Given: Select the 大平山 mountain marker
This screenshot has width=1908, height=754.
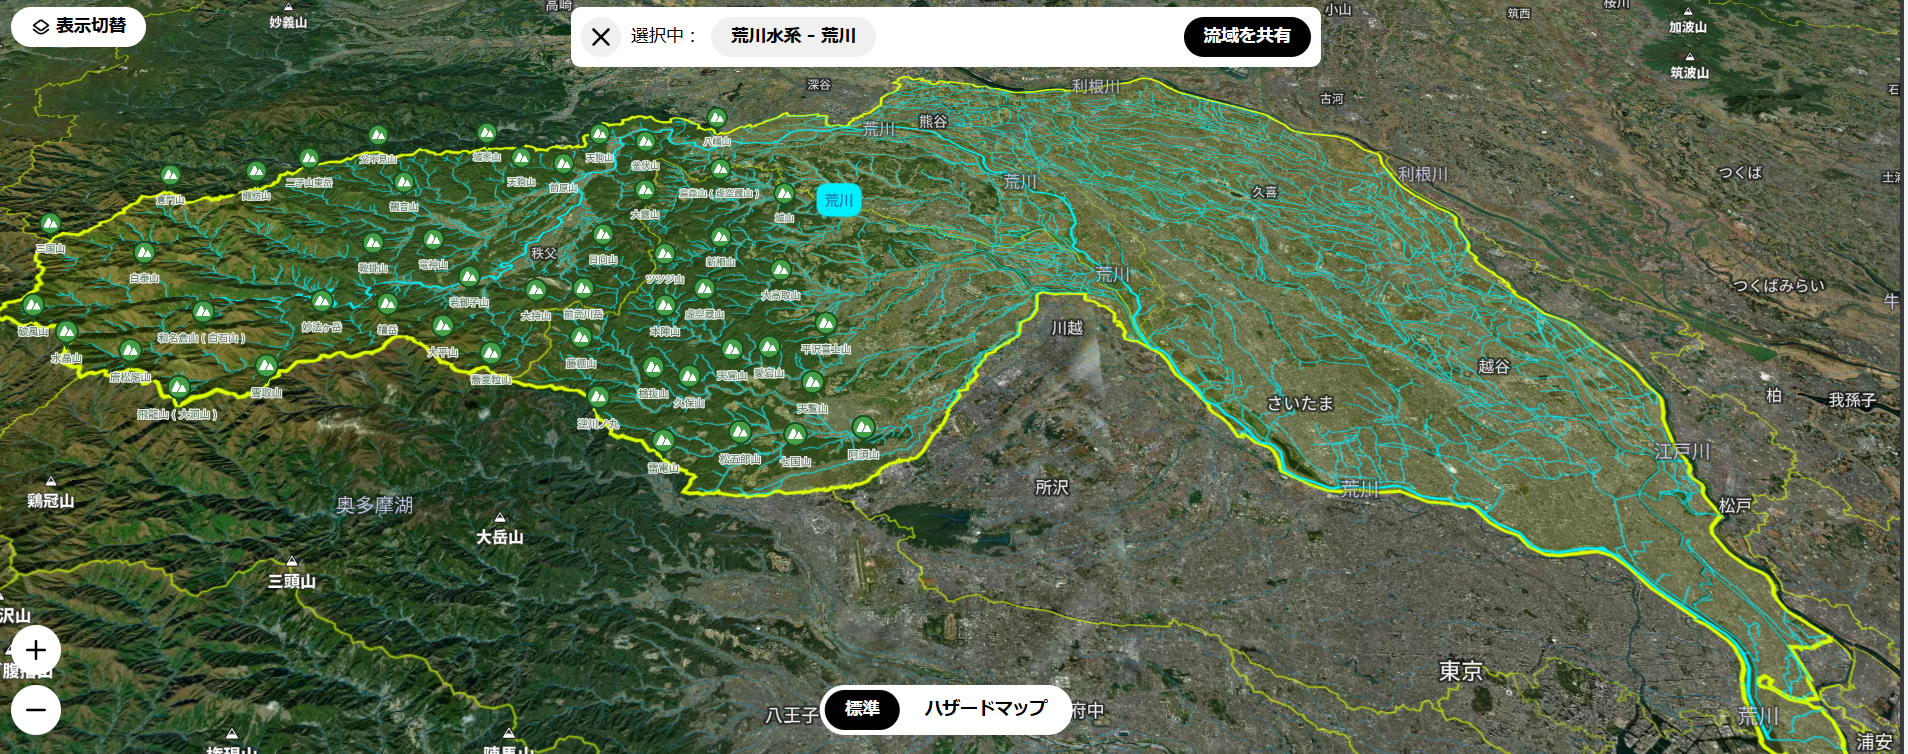Looking at the screenshot, I should [x=443, y=326].
